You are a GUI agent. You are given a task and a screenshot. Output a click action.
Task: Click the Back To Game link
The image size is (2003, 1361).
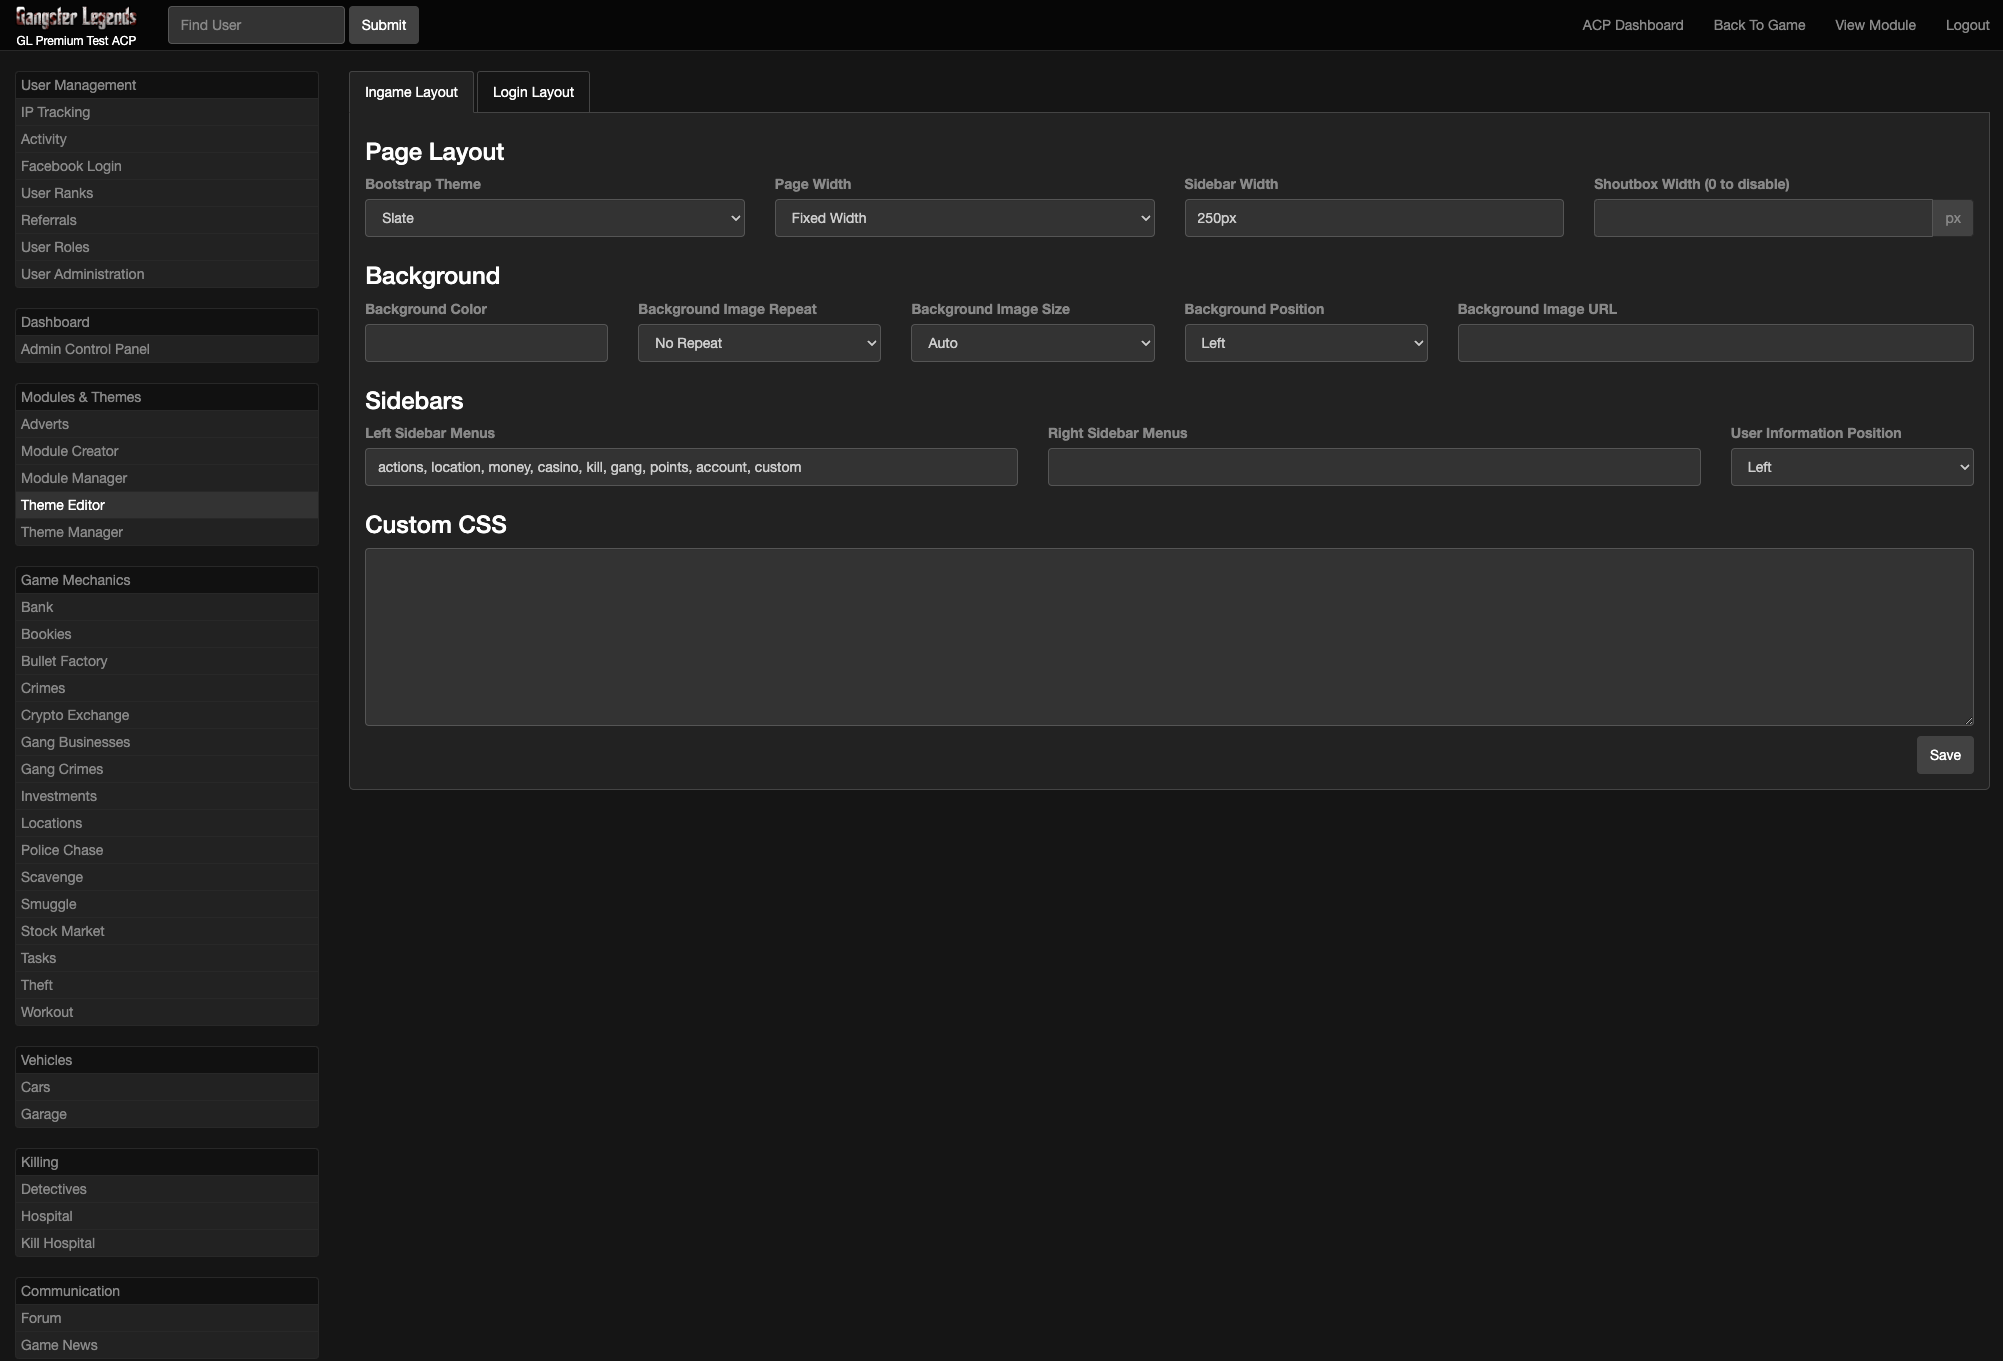pyautogui.click(x=1759, y=25)
